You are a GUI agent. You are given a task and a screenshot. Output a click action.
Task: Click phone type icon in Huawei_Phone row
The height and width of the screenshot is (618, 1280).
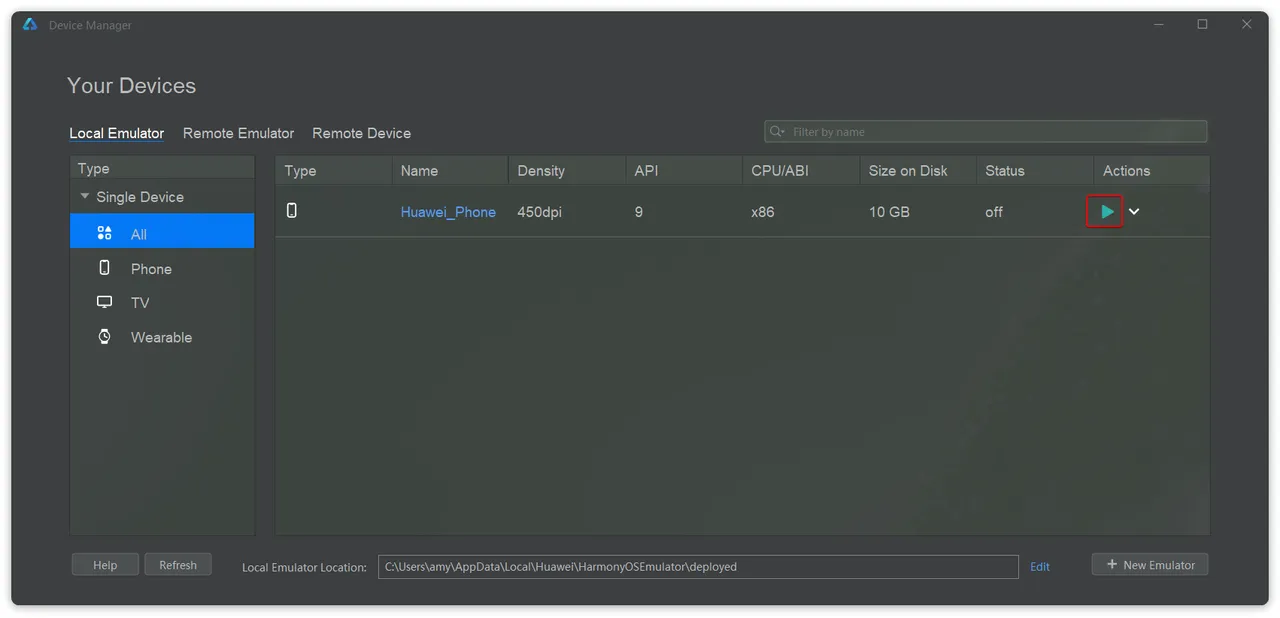click(292, 210)
